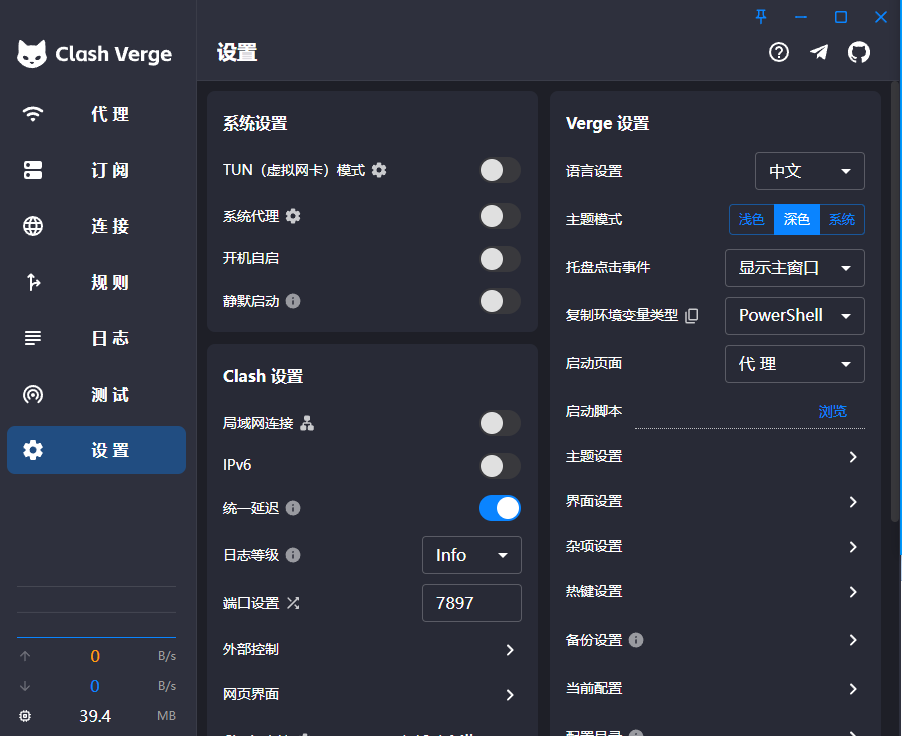Open the PowerShell env type dropdown
902x736 pixels.
[794, 315]
